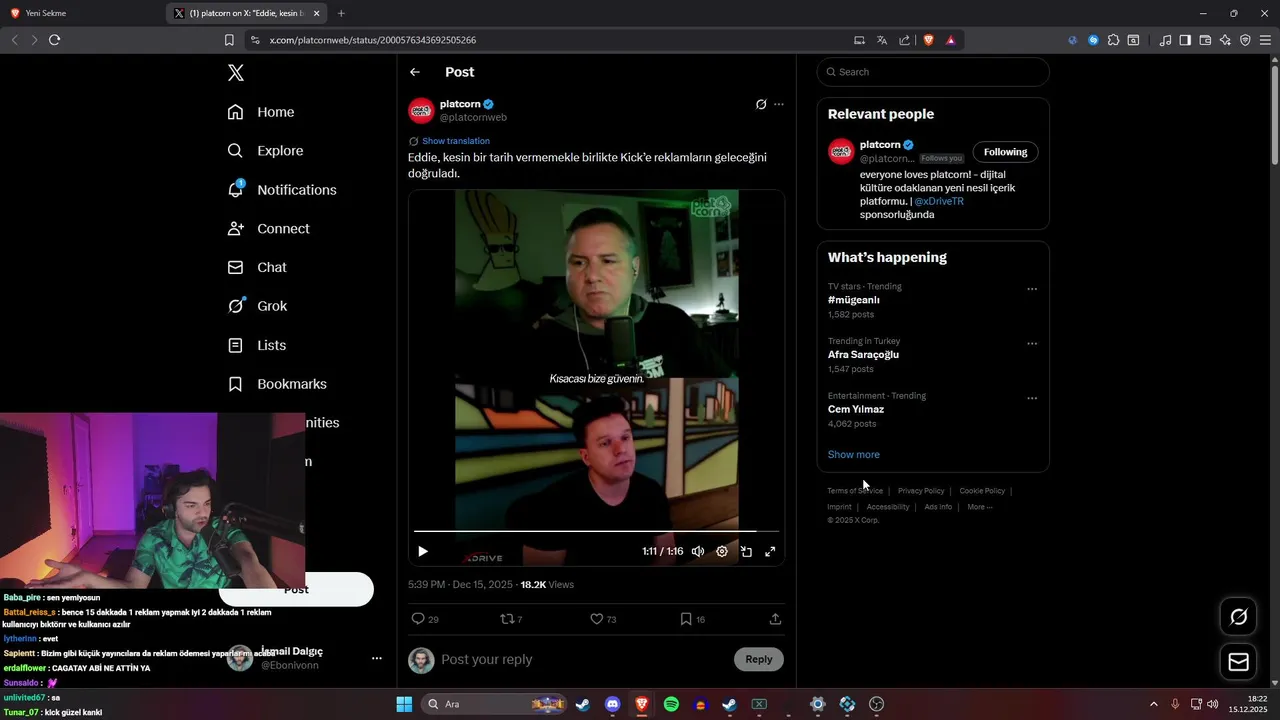Repost using the icon showing 7

507,619
